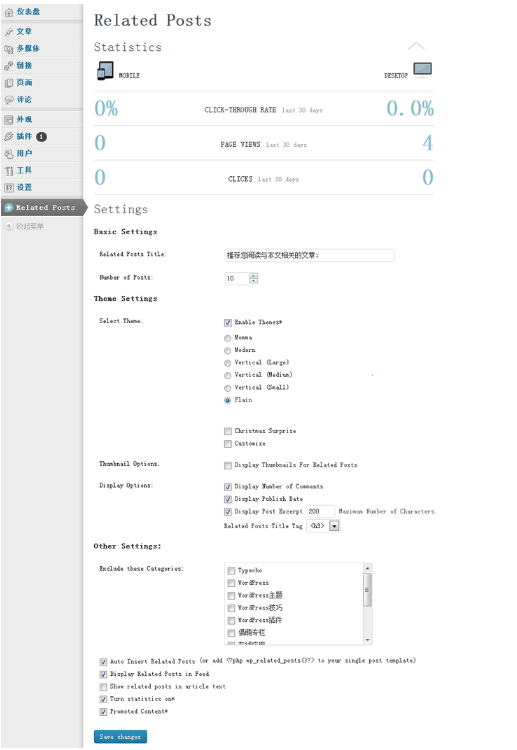517x750 pixels.
Task: Toggle Display Thumbnails For Related Posts
Action: (x=228, y=465)
